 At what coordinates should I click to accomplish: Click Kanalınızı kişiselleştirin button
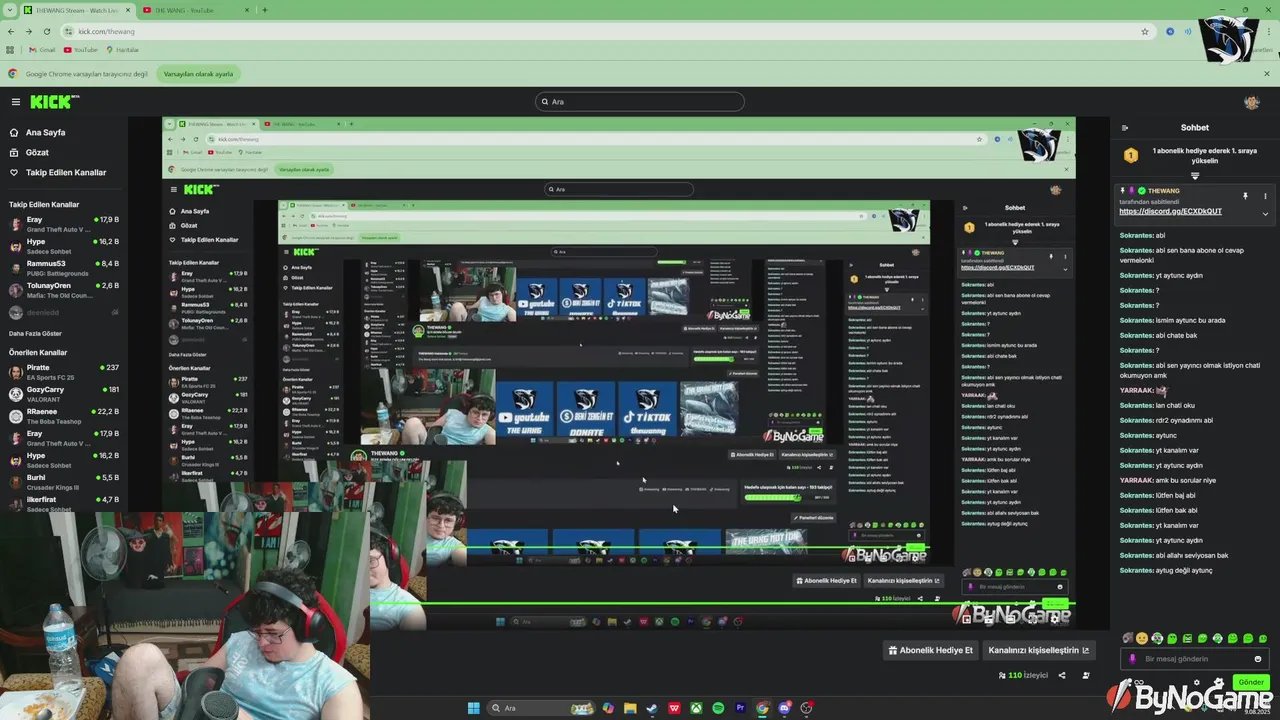[1039, 650]
